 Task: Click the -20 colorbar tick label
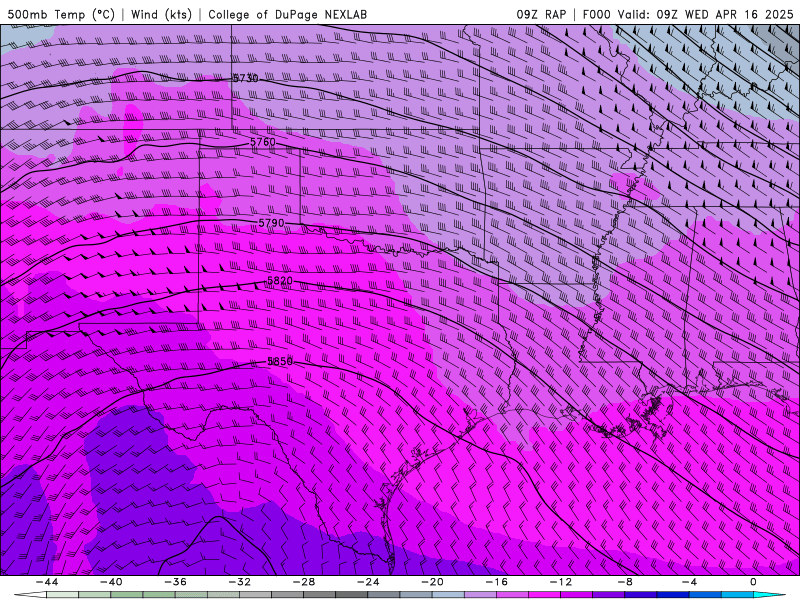(432, 582)
